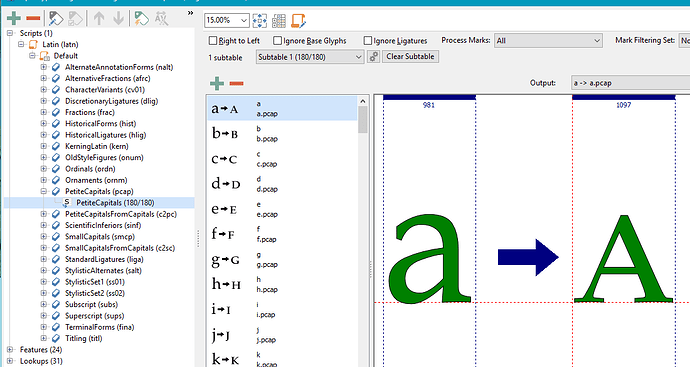Toggle the Ignore Base Glyphs checkbox
Viewport: 690px width, 367px height.
tap(277, 40)
